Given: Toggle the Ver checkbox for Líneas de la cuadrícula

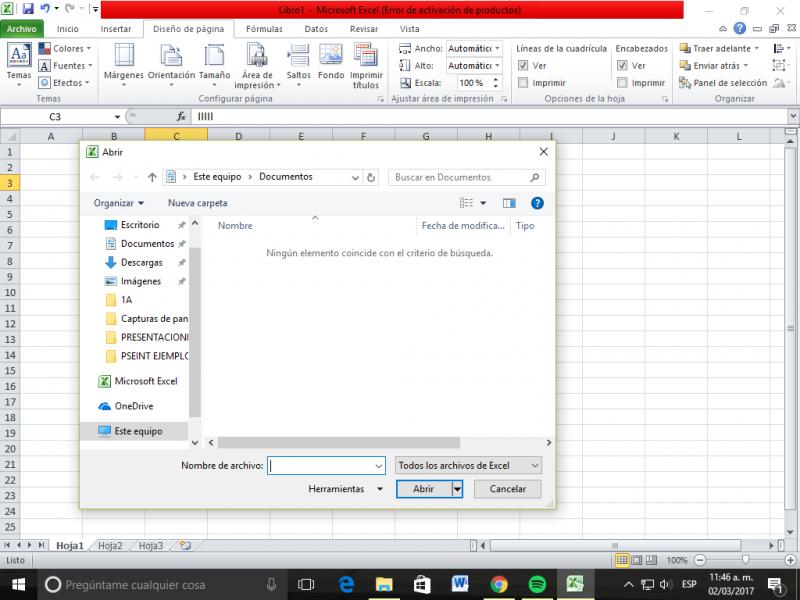Looking at the screenshot, I should (523, 66).
